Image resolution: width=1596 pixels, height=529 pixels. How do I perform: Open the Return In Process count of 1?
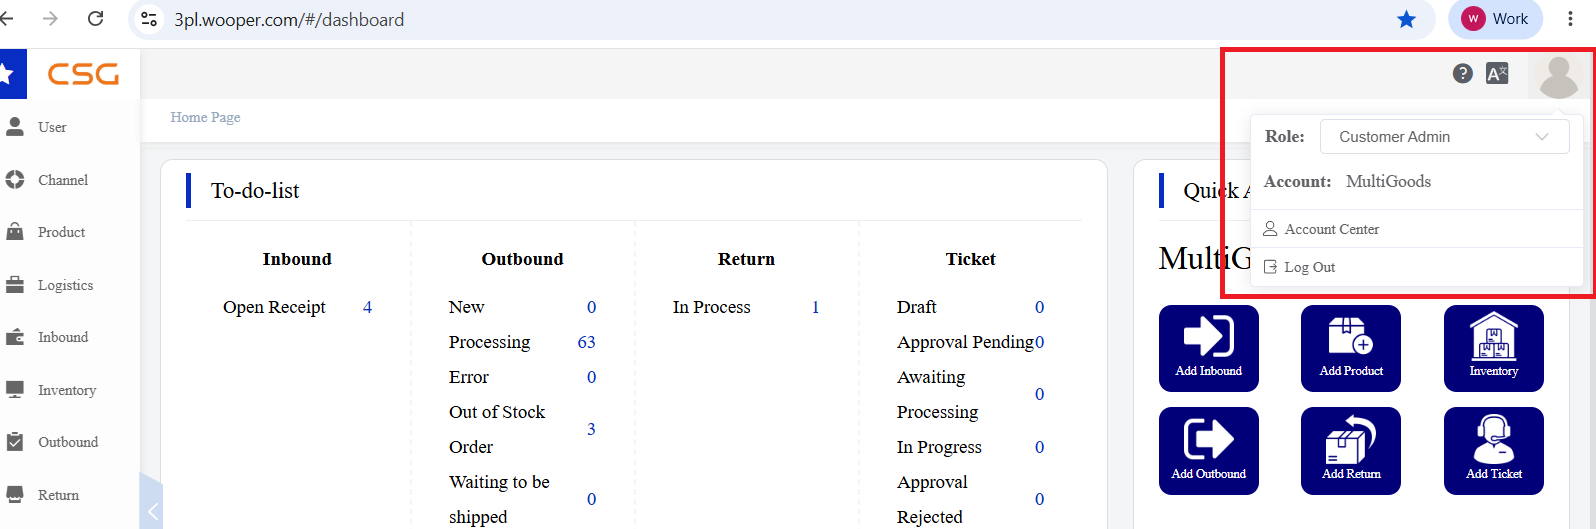pyautogui.click(x=815, y=307)
